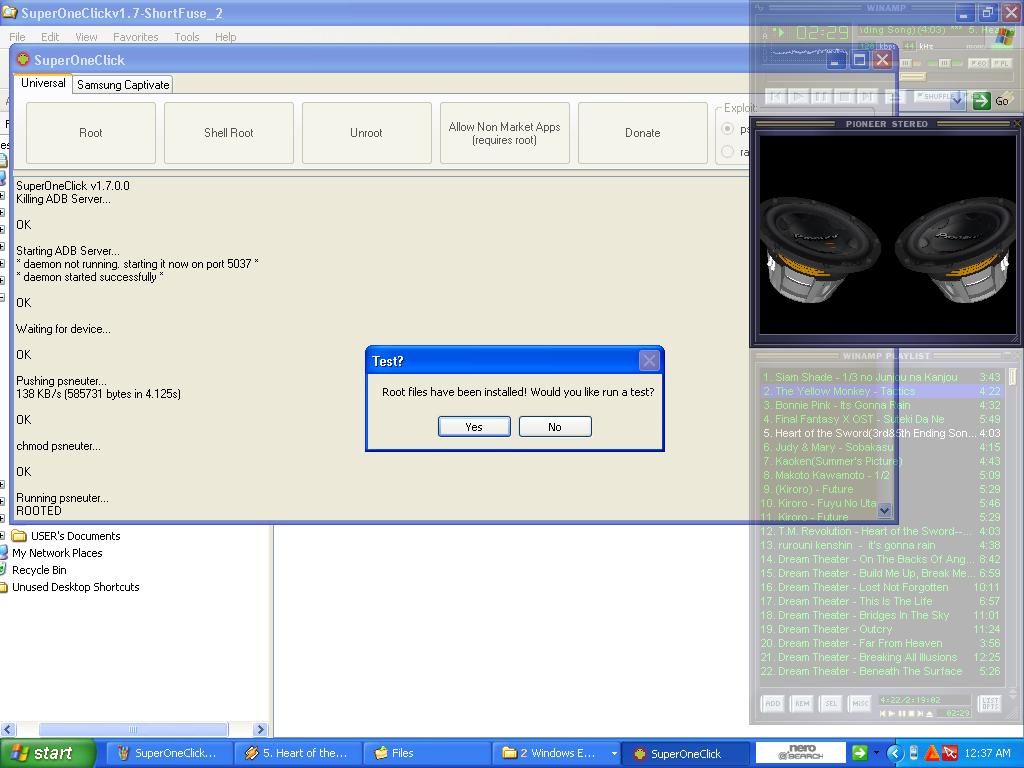Open the Edit menu in Explorer
The height and width of the screenshot is (768, 1024).
coord(50,37)
